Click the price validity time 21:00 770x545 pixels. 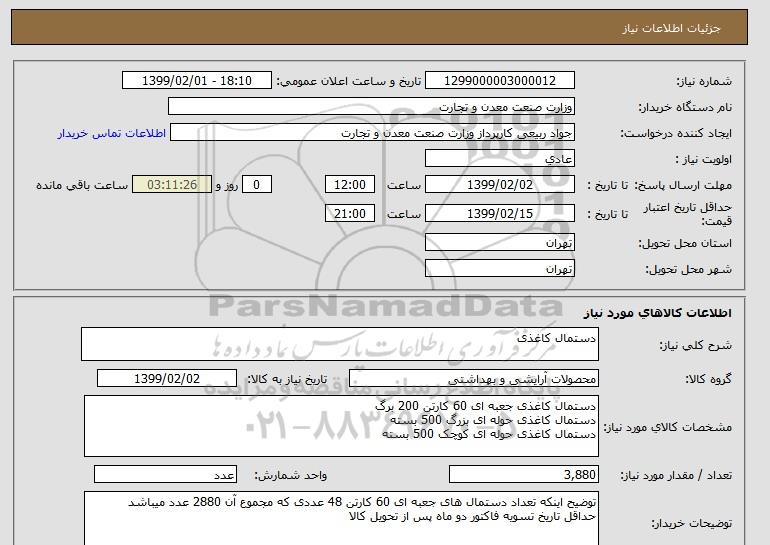(x=350, y=213)
